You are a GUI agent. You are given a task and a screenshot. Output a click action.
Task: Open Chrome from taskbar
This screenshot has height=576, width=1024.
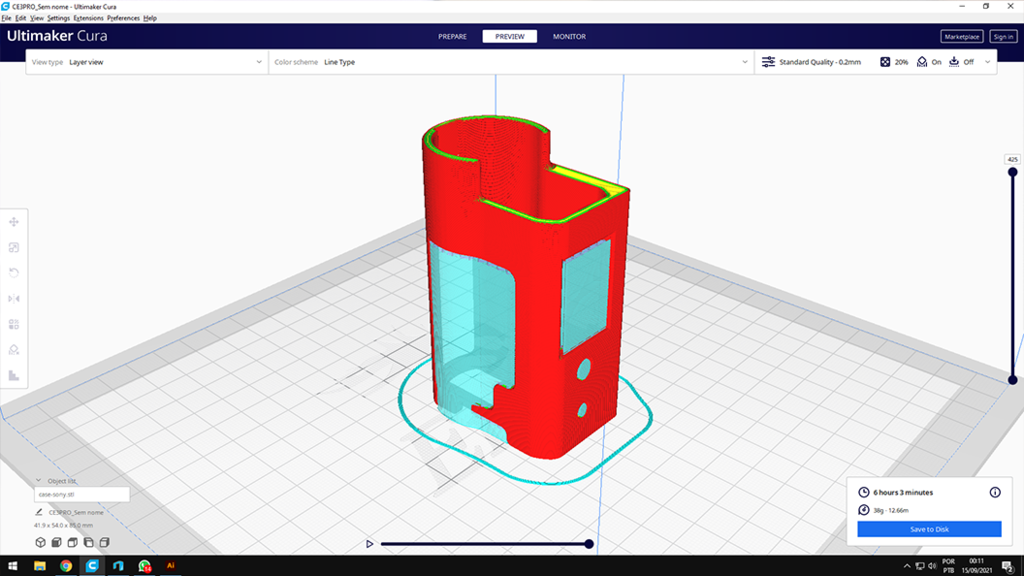[x=66, y=566]
